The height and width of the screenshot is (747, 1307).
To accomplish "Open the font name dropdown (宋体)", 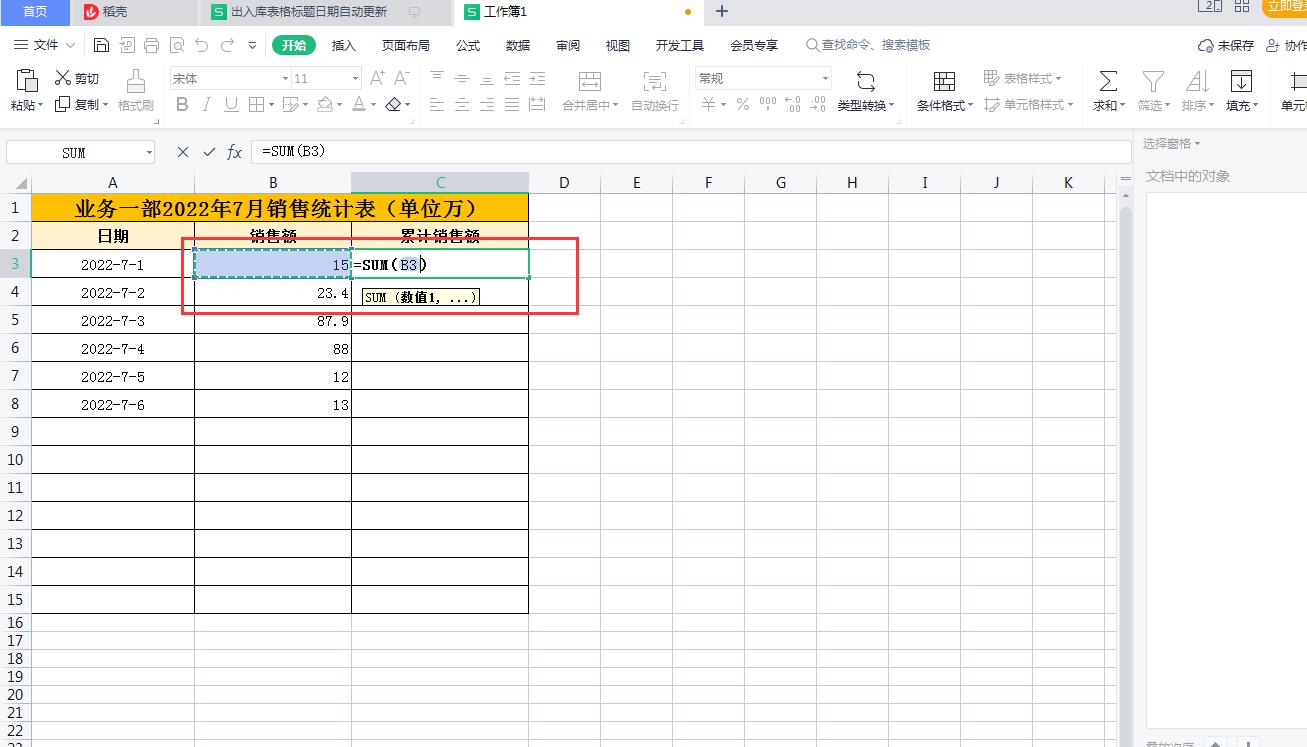I will click(x=284, y=78).
